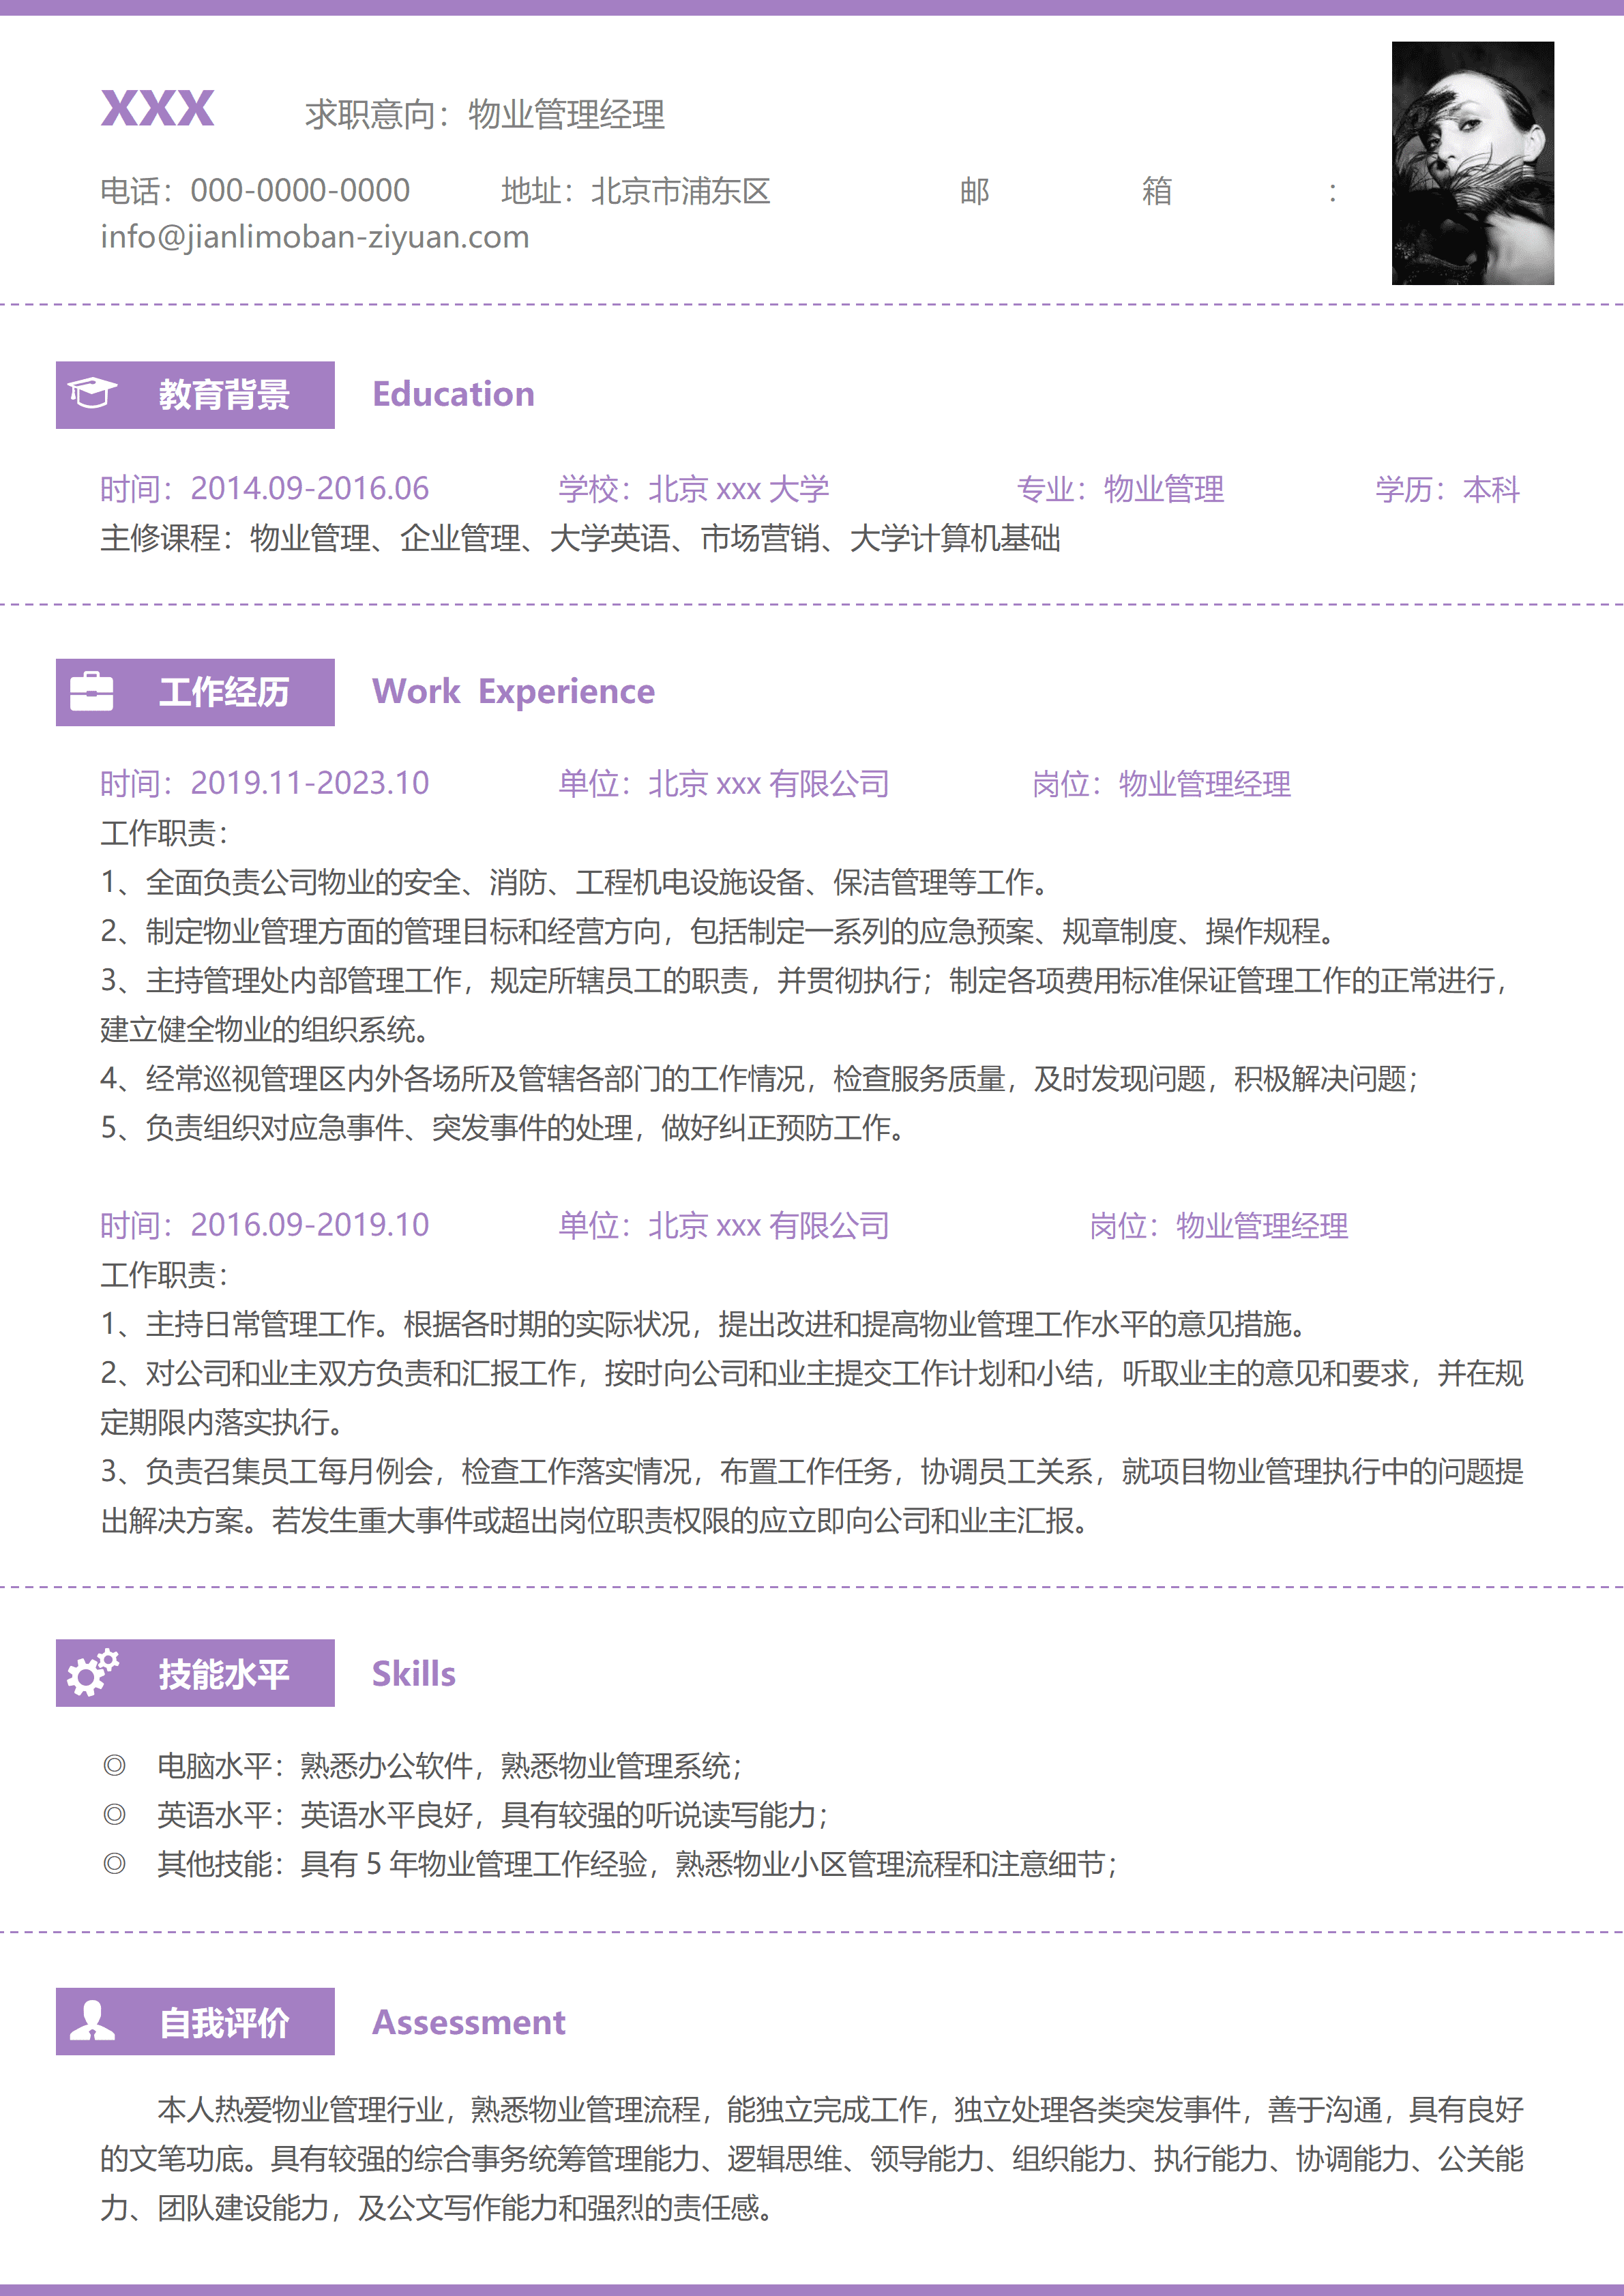Select the Skills English heading
The height and width of the screenshot is (2296, 1624).
click(x=412, y=1672)
